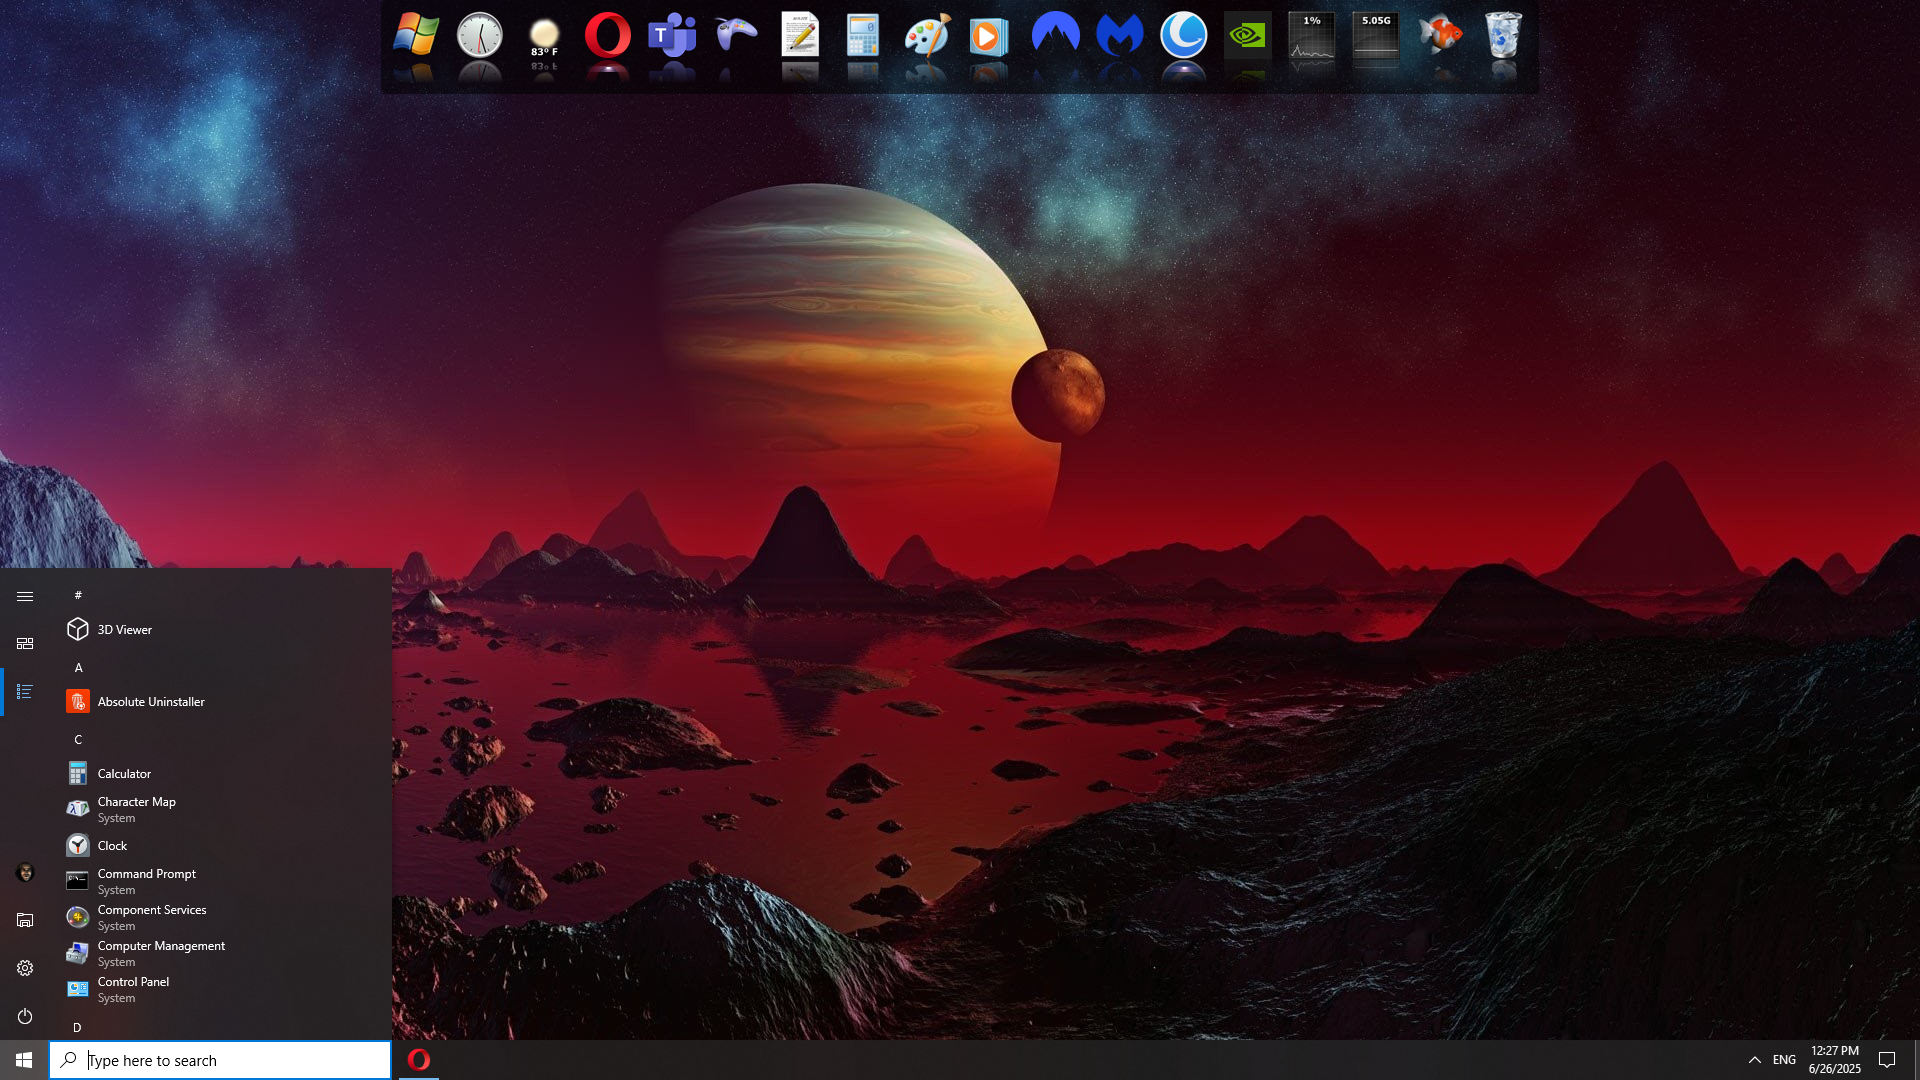The width and height of the screenshot is (1920, 1080).
Task: Focus the 'Type here to search' box
Action: (x=220, y=1060)
